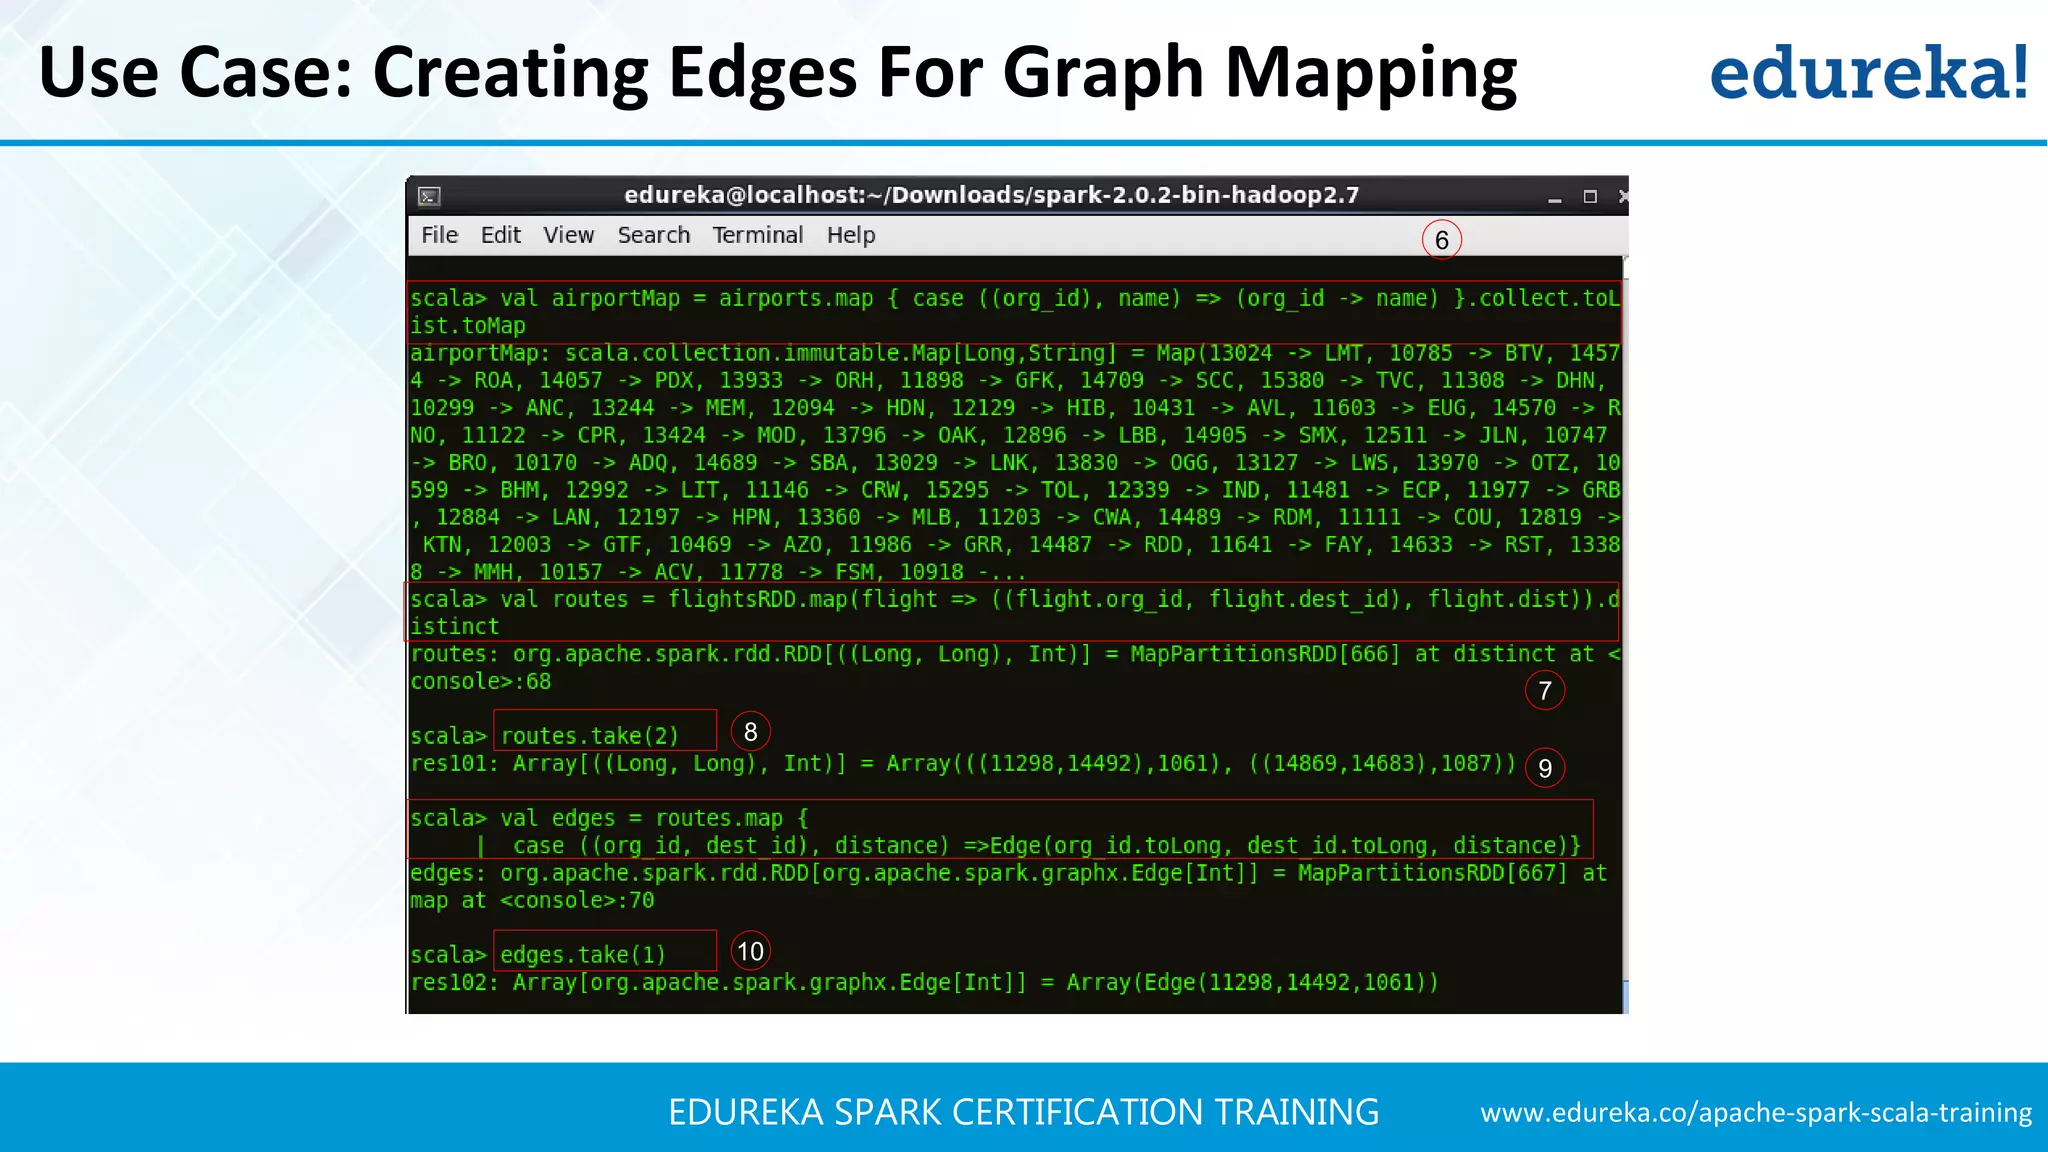The width and height of the screenshot is (2048, 1152).
Task: Close the terminal window
Action: point(1622,197)
